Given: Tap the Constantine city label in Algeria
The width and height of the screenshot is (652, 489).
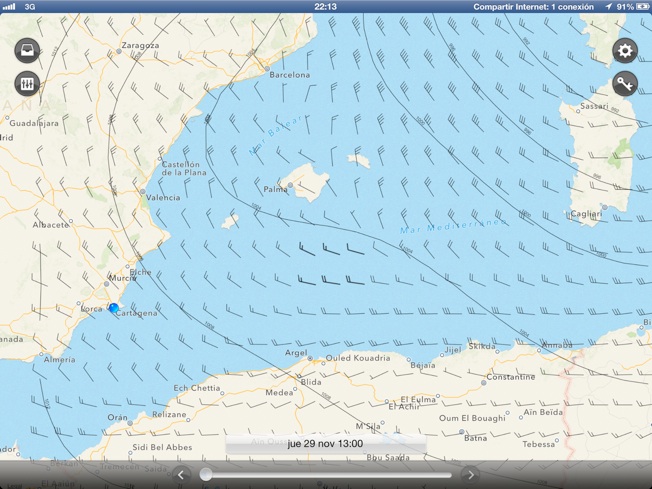Looking at the screenshot, I should pyautogui.click(x=510, y=378).
